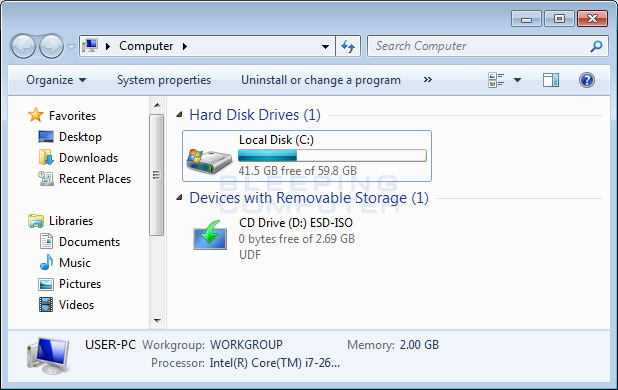Image resolution: width=618 pixels, height=390 pixels.
Task: Open the Videos library
Action: [x=76, y=305]
